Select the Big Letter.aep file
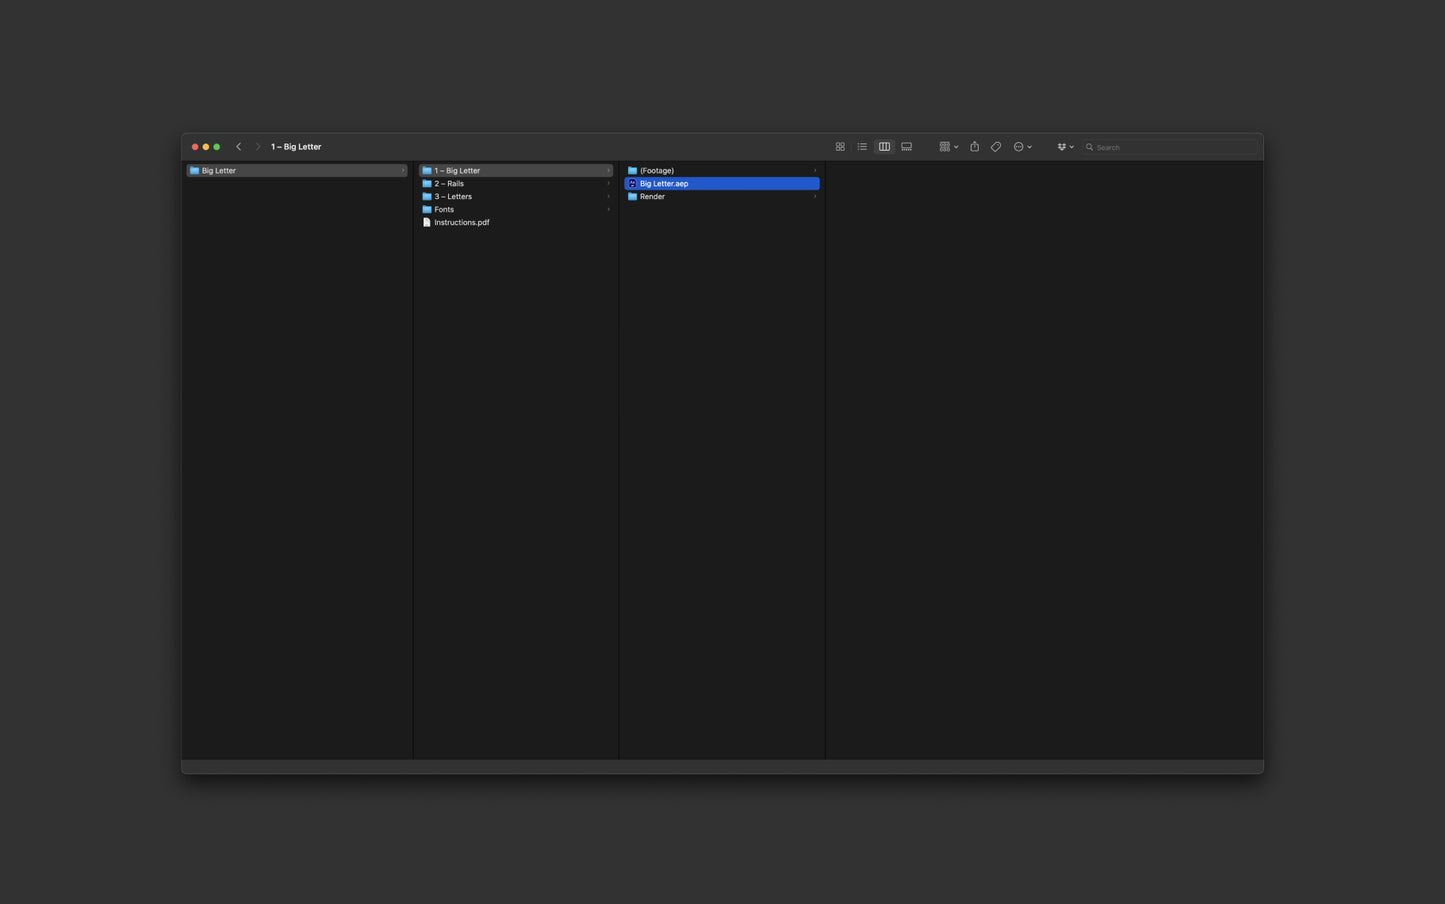This screenshot has width=1445, height=904. pos(722,184)
